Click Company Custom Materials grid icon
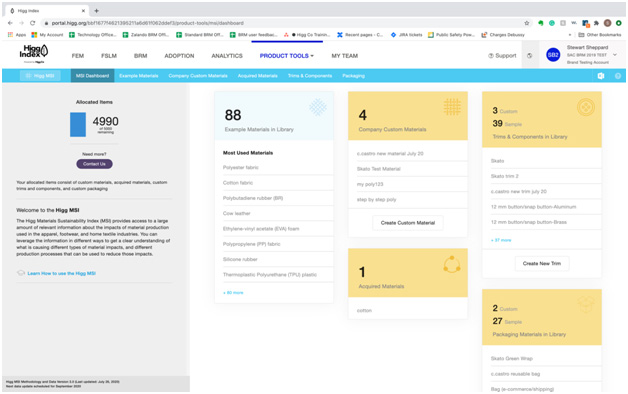 (452, 107)
